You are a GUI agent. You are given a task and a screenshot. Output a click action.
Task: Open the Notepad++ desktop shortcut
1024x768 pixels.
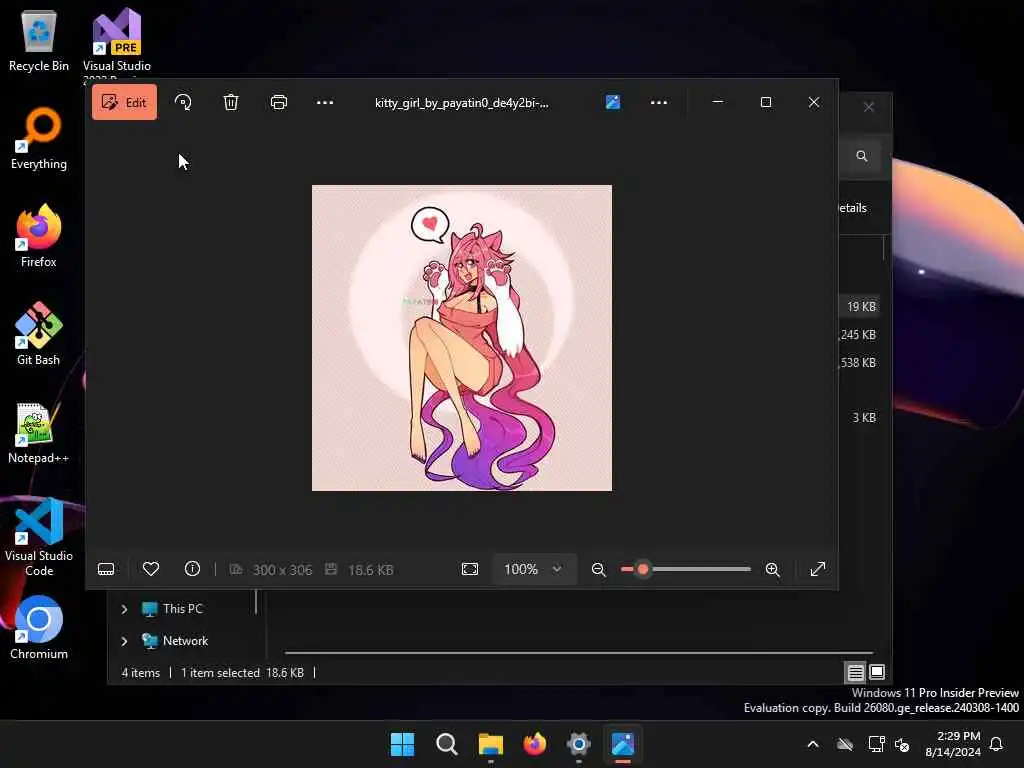tap(39, 432)
